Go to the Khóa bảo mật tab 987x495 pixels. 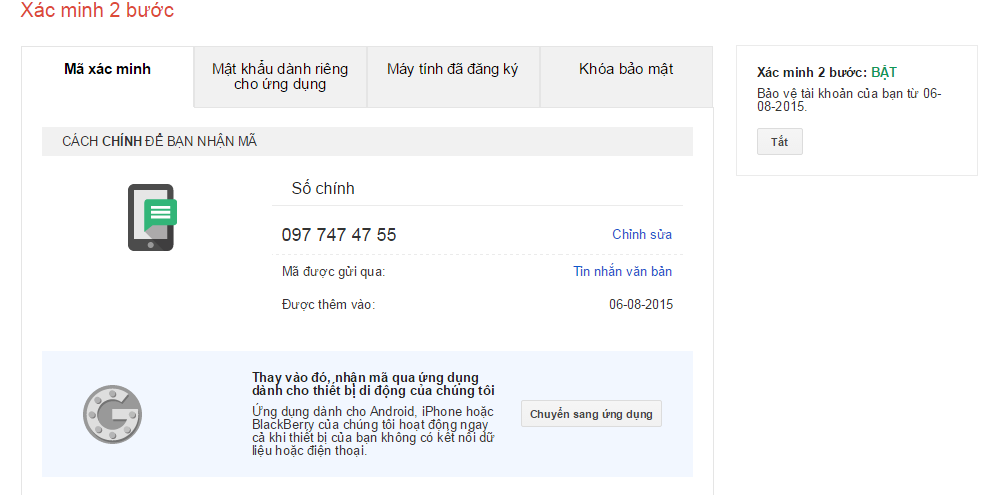point(626,70)
